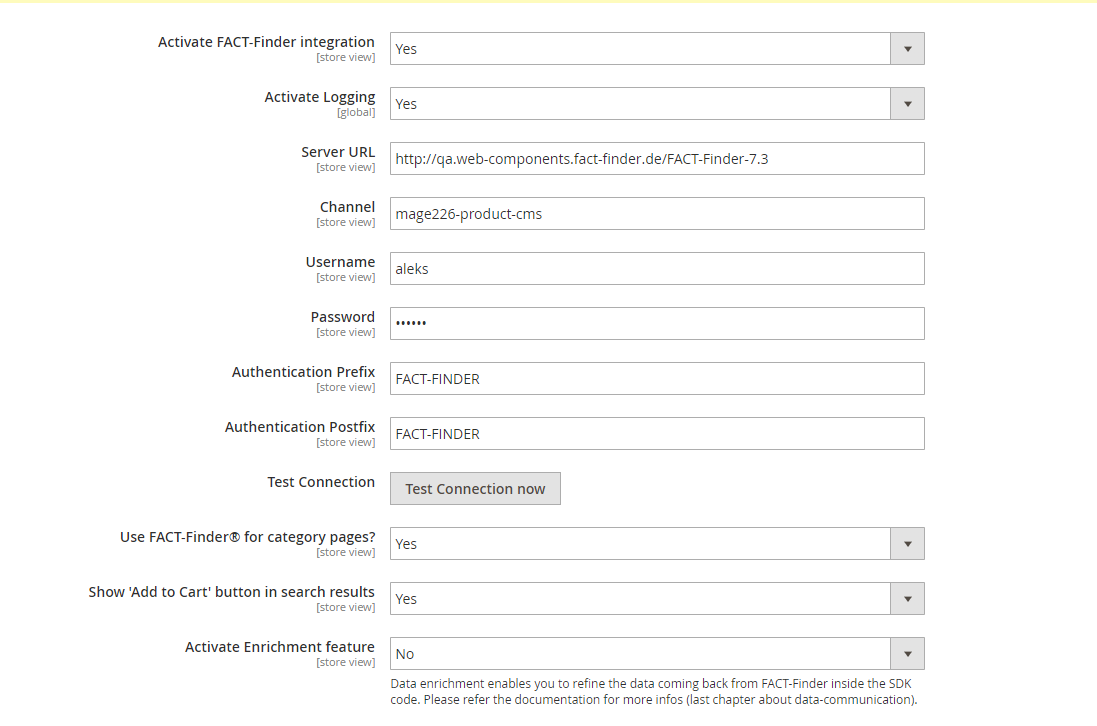This screenshot has height=726, width=1097.
Task: Click Use FACT-Finder for category pages label
Action: (248, 537)
